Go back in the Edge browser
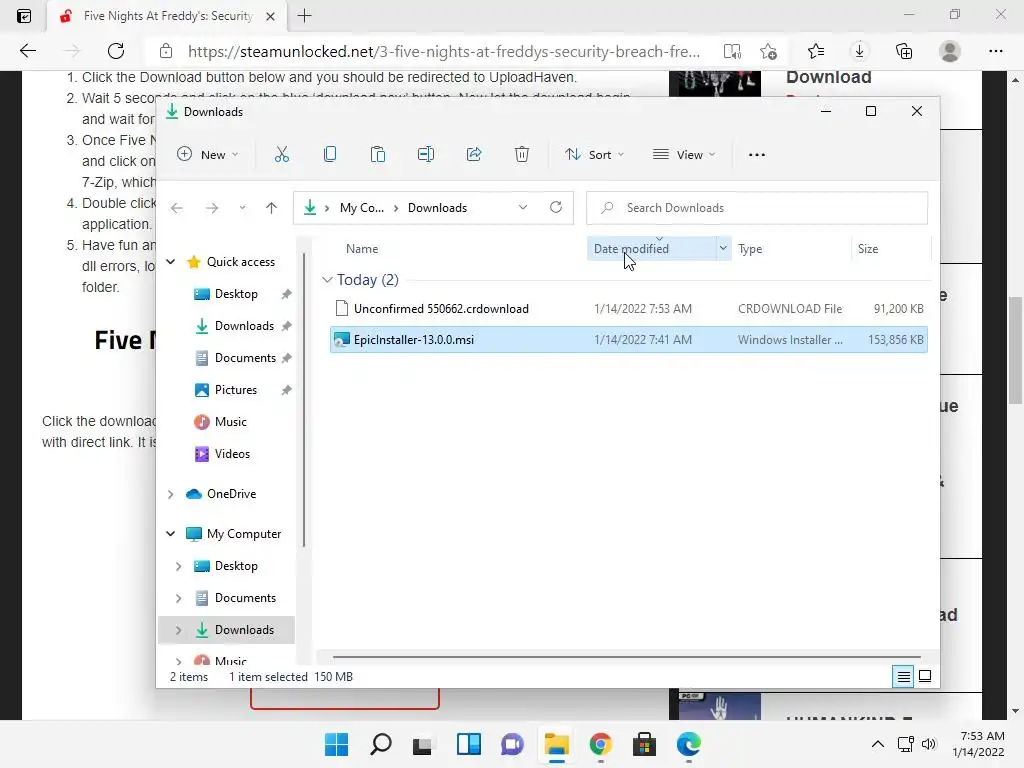Screen dimensions: 1024x768 (x=28, y=51)
